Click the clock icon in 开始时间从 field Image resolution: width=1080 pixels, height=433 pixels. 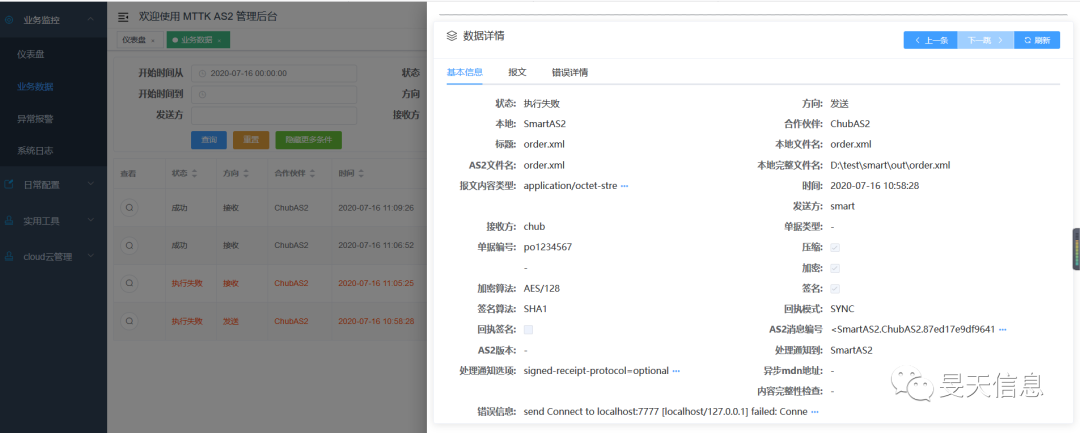coord(202,73)
